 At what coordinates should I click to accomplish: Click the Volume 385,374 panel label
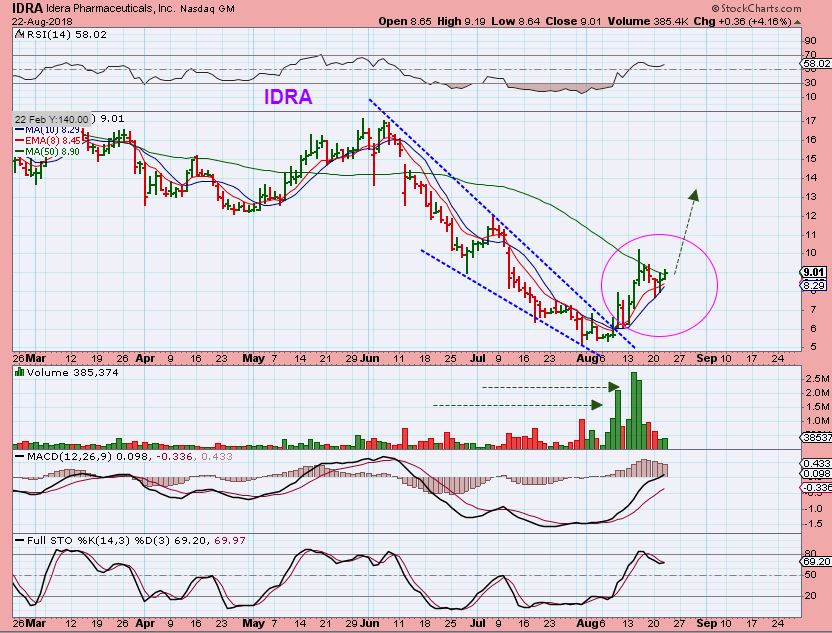point(73,372)
